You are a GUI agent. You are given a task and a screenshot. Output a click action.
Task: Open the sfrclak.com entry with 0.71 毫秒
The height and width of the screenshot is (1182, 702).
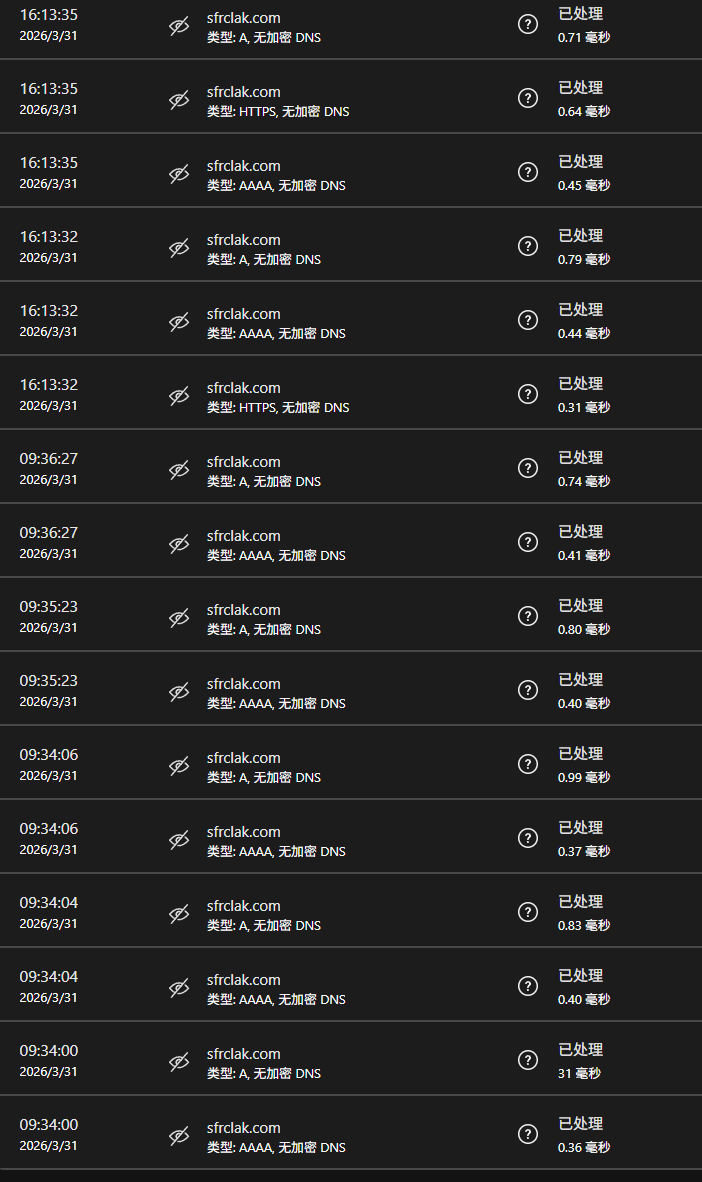click(x=244, y=18)
